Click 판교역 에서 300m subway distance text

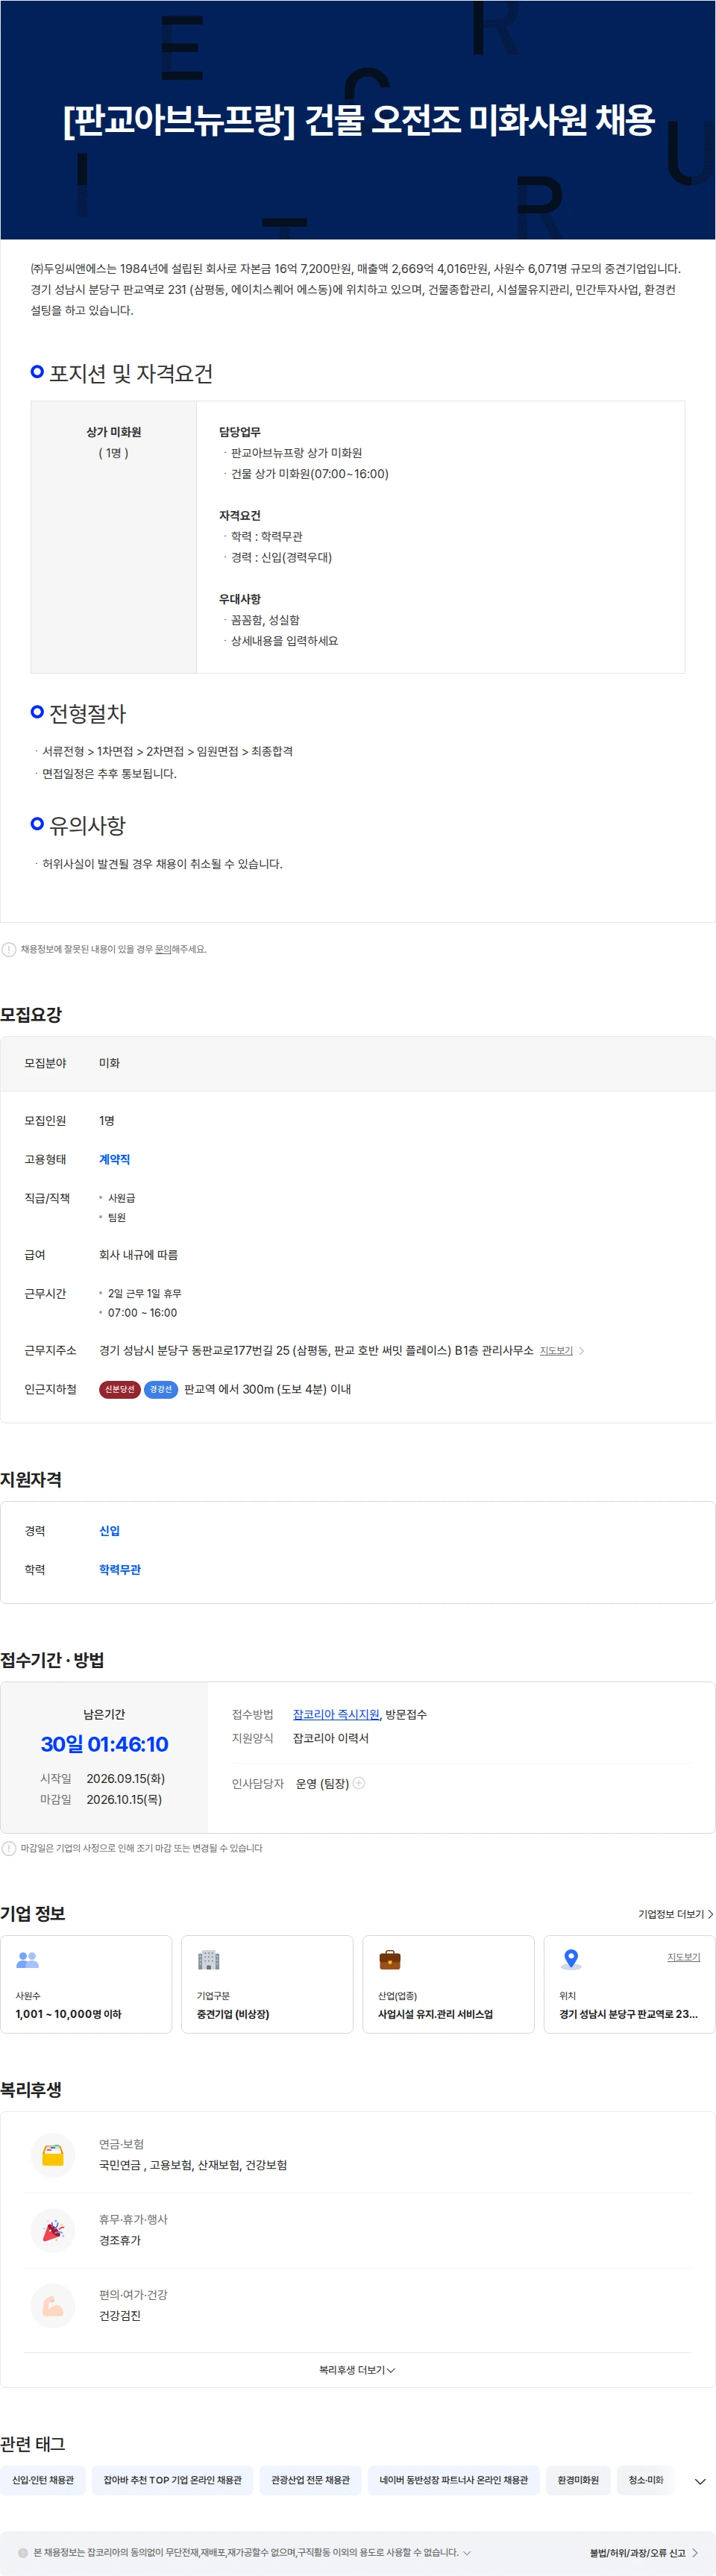pos(267,1389)
